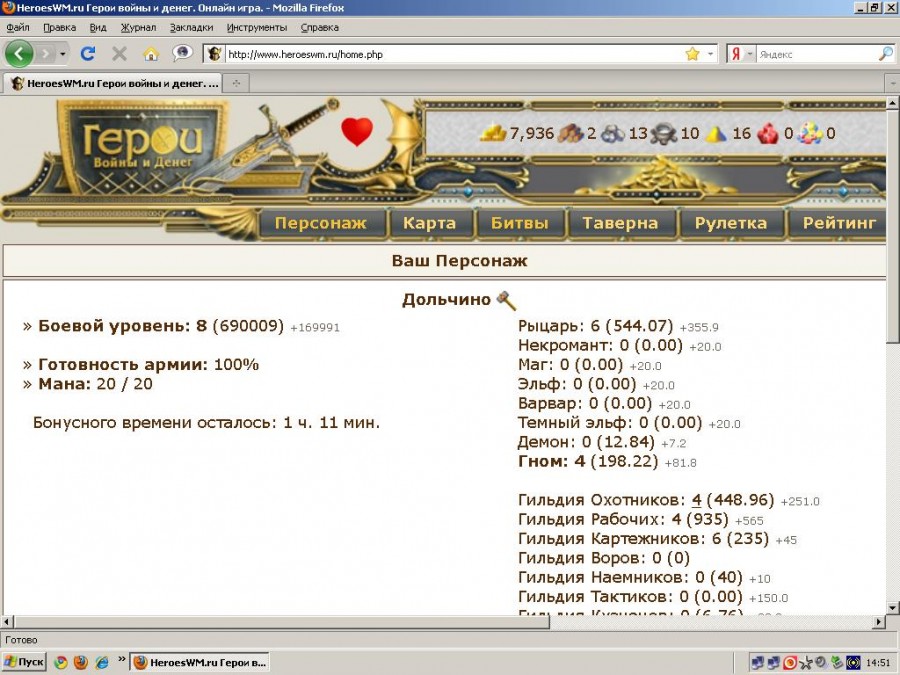
Task: Open the Закладки menu
Action: pos(191,28)
